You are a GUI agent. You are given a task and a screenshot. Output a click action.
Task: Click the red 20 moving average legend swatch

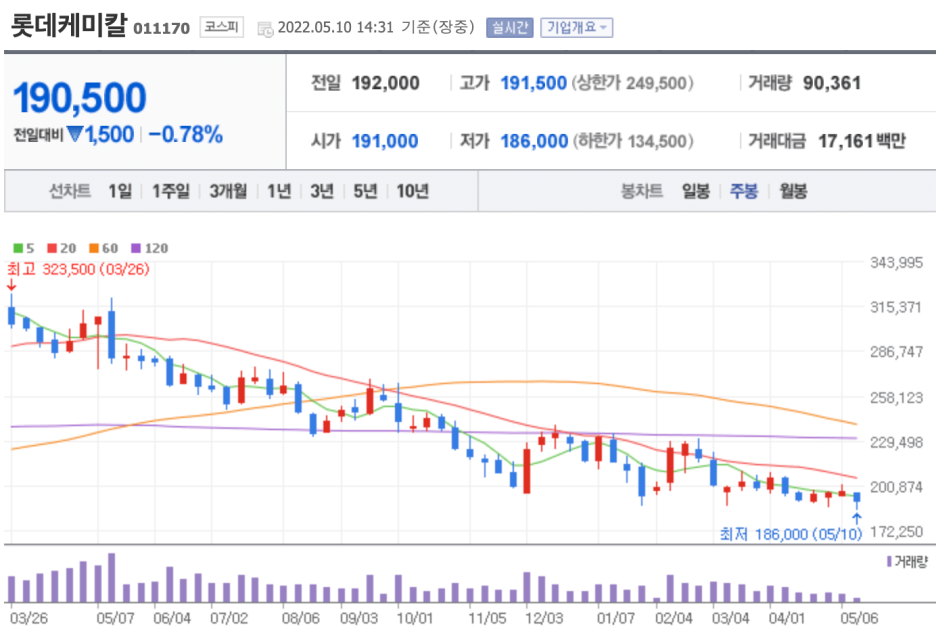pyautogui.click(x=52, y=248)
